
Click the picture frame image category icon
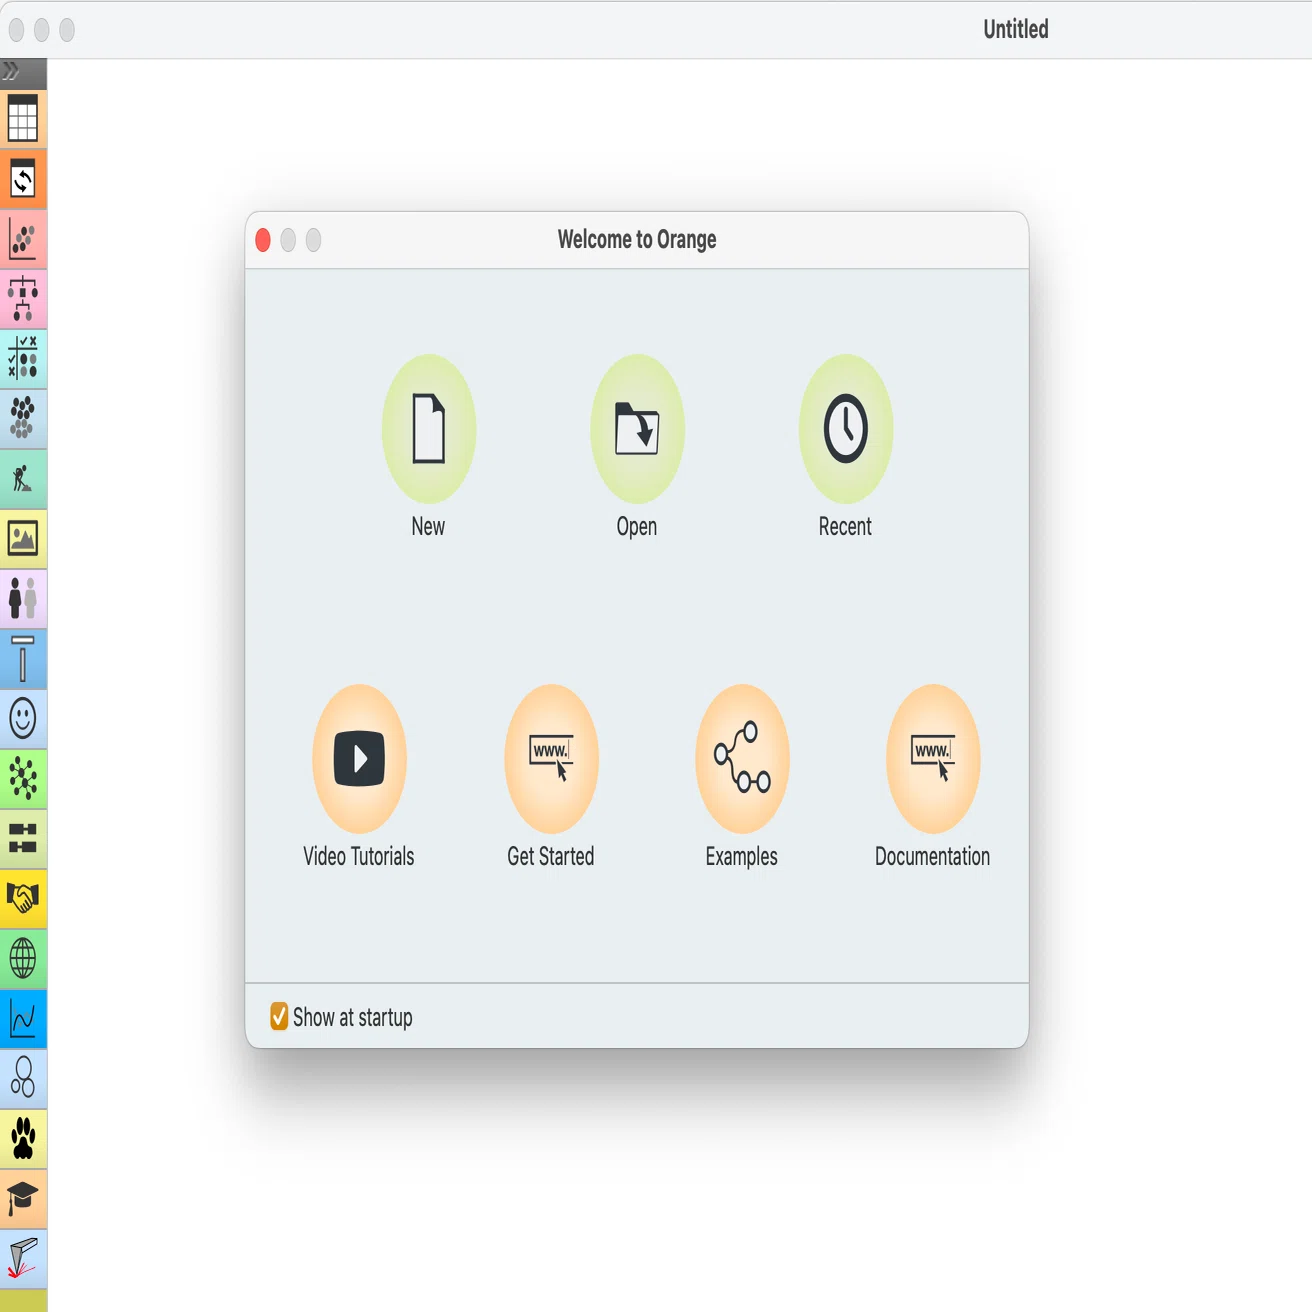click(x=23, y=539)
